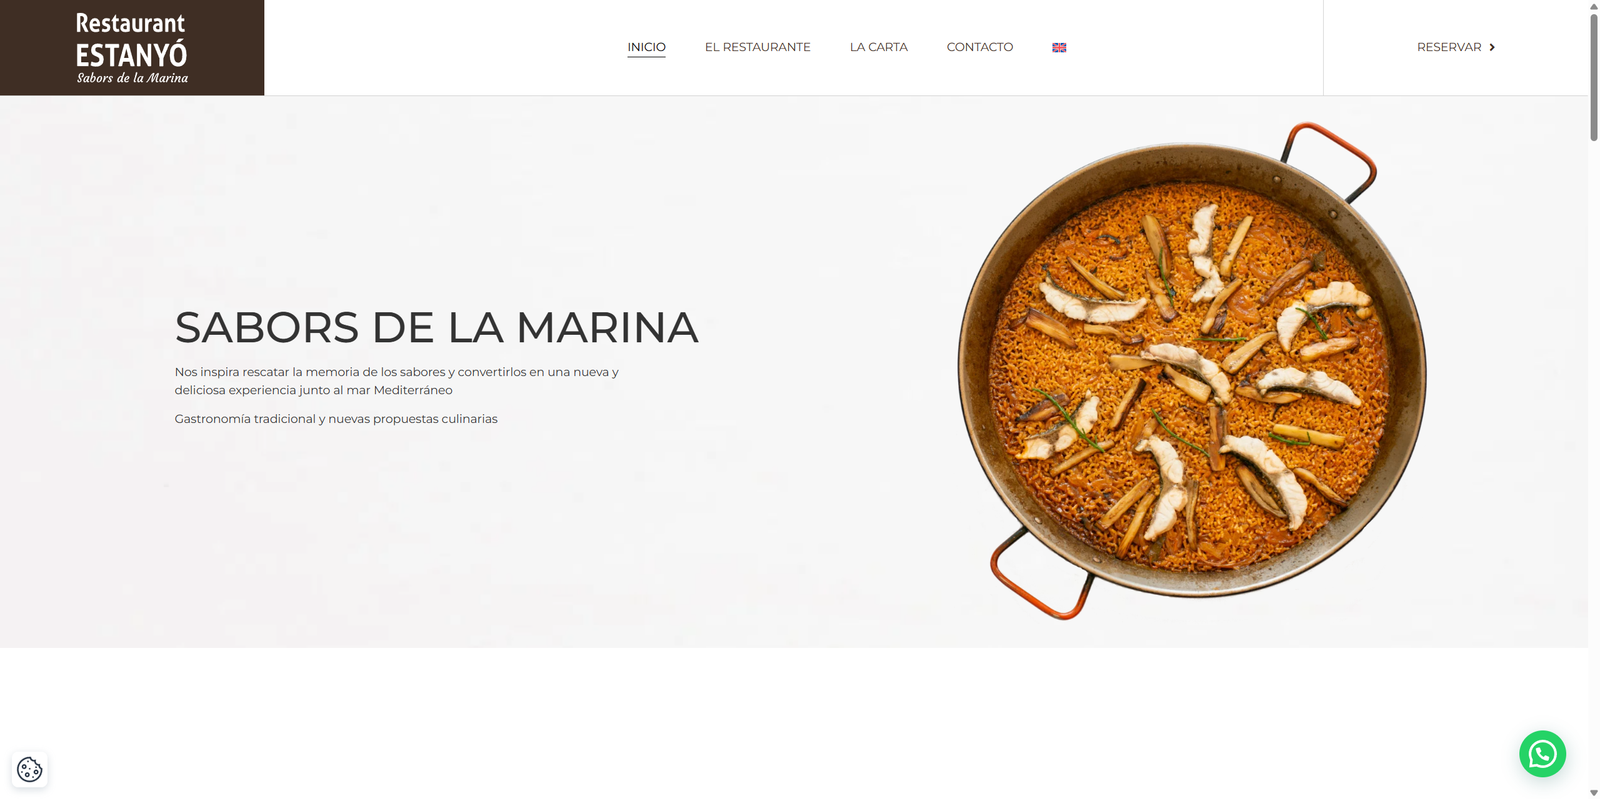Screen dimensions: 1600x799
Task: Navigate to the Contacto page
Action: [980, 47]
